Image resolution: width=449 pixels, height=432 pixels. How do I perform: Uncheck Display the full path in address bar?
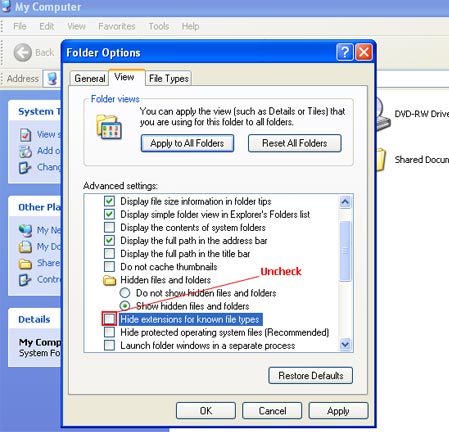pos(109,240)
